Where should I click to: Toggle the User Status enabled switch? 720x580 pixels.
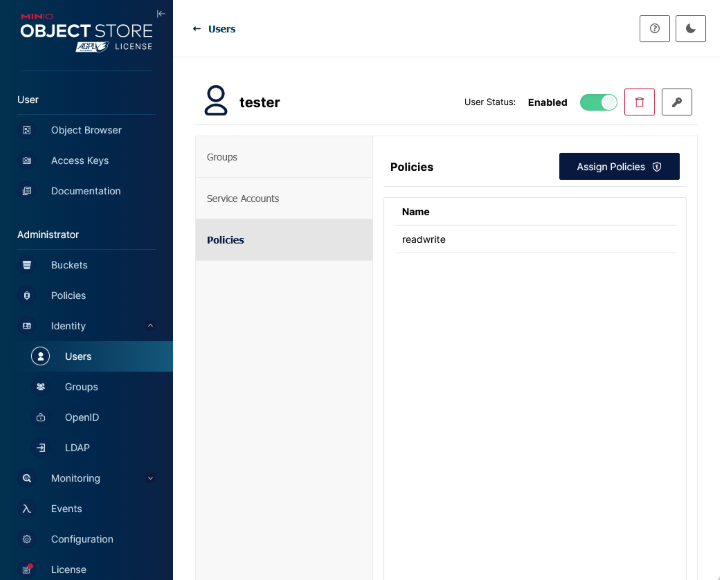pos(599,102)
